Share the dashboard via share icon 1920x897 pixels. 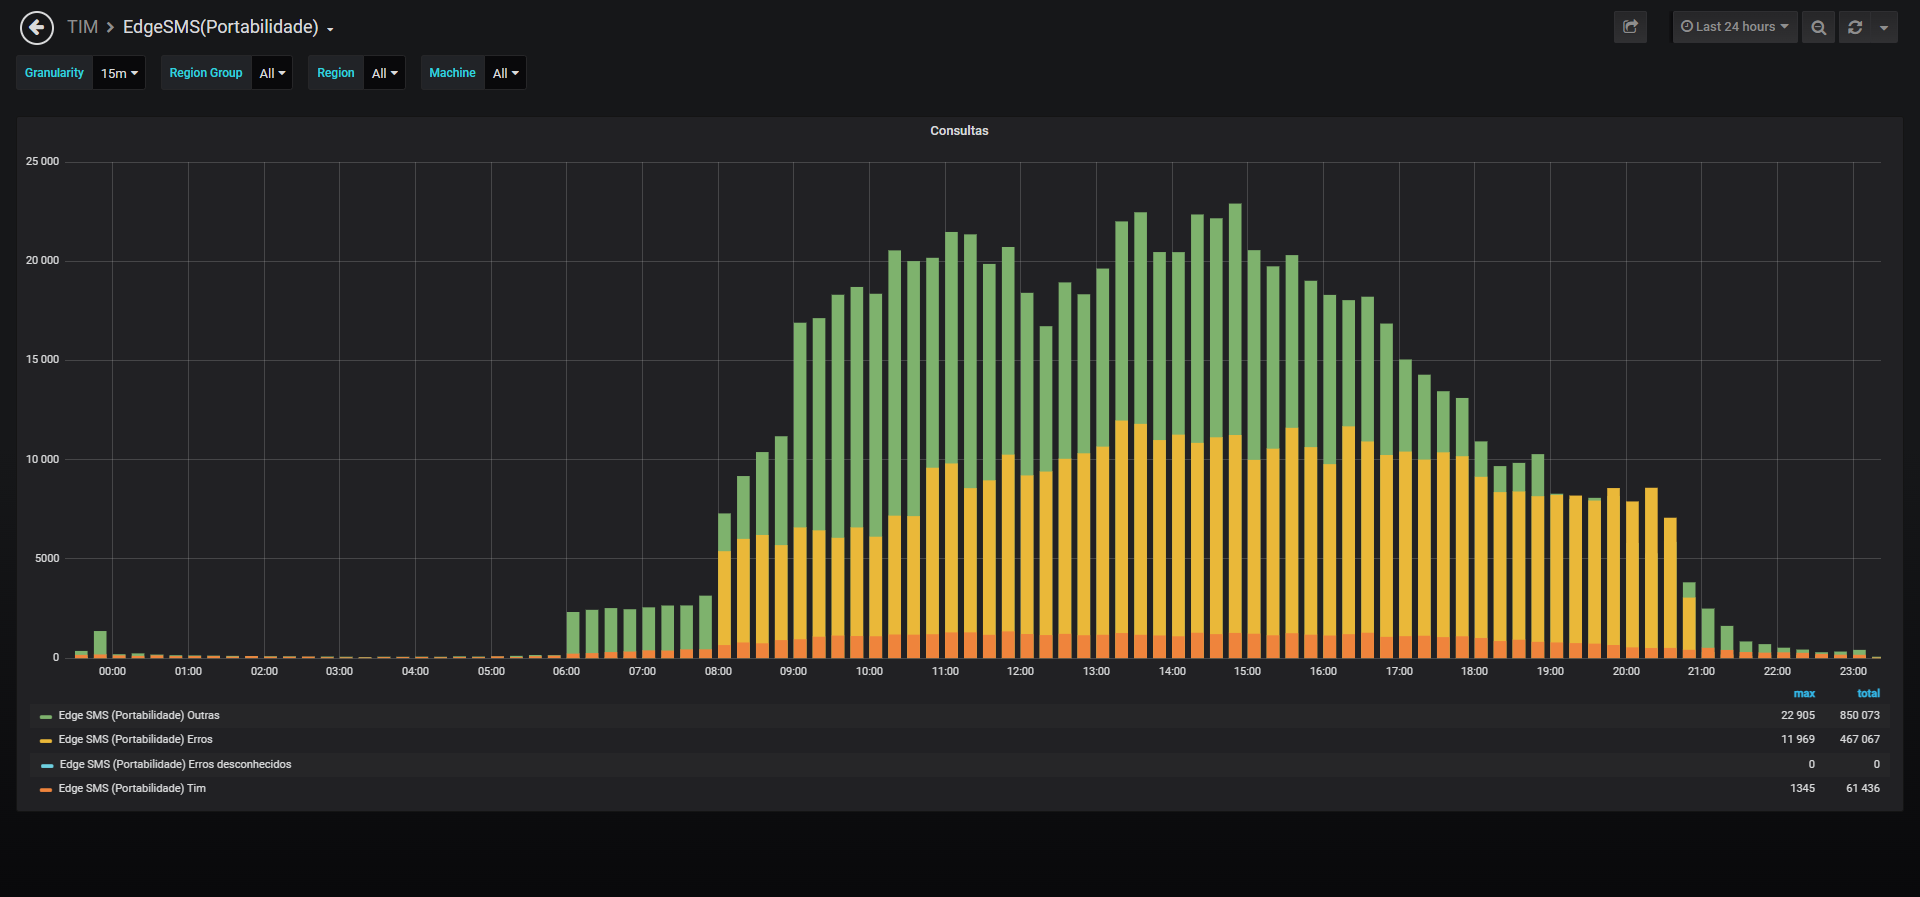click(x=1630, y=27)
